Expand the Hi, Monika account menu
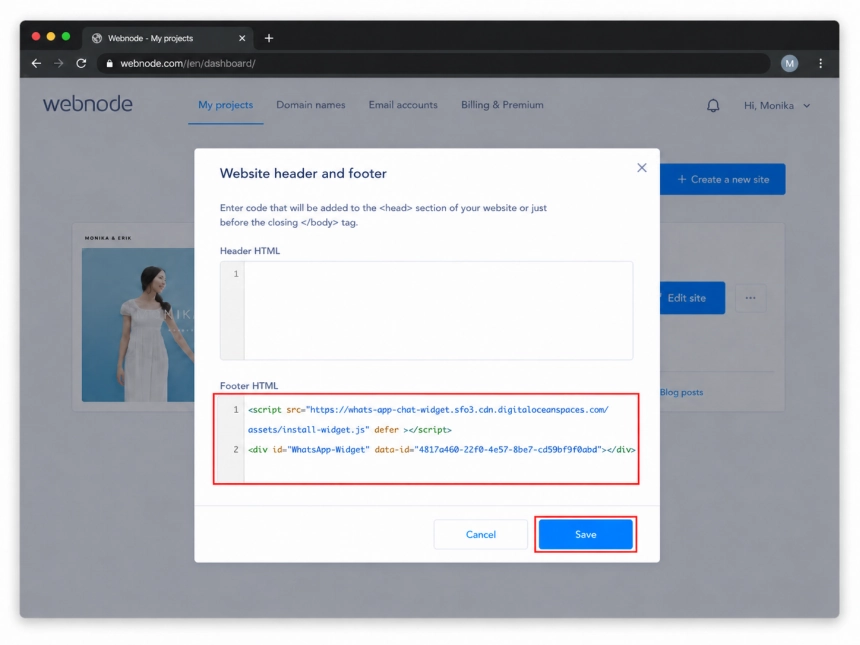Viewport: 860px width, 645px height. 776,105
